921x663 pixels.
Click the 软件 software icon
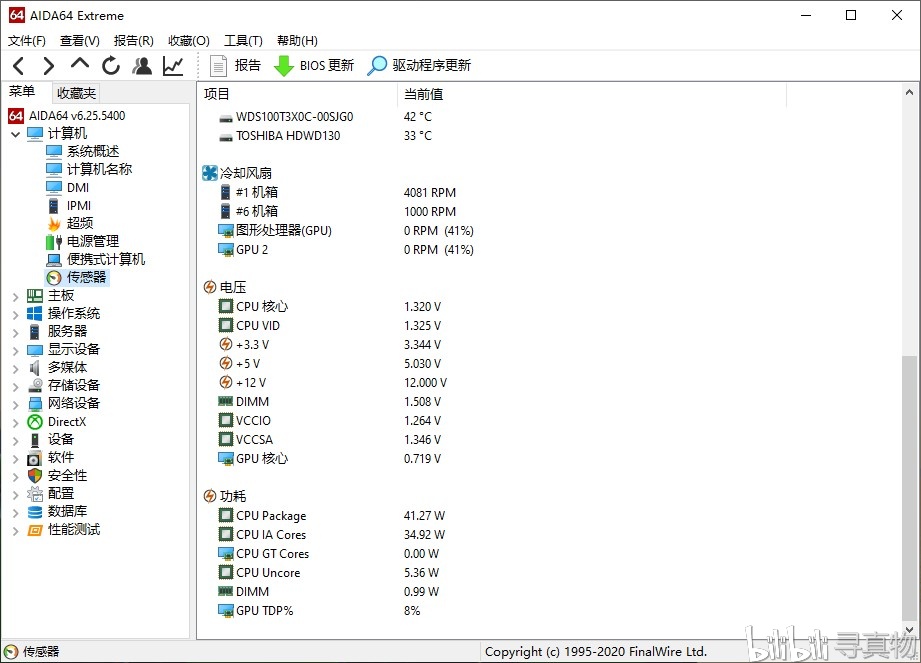35,458
